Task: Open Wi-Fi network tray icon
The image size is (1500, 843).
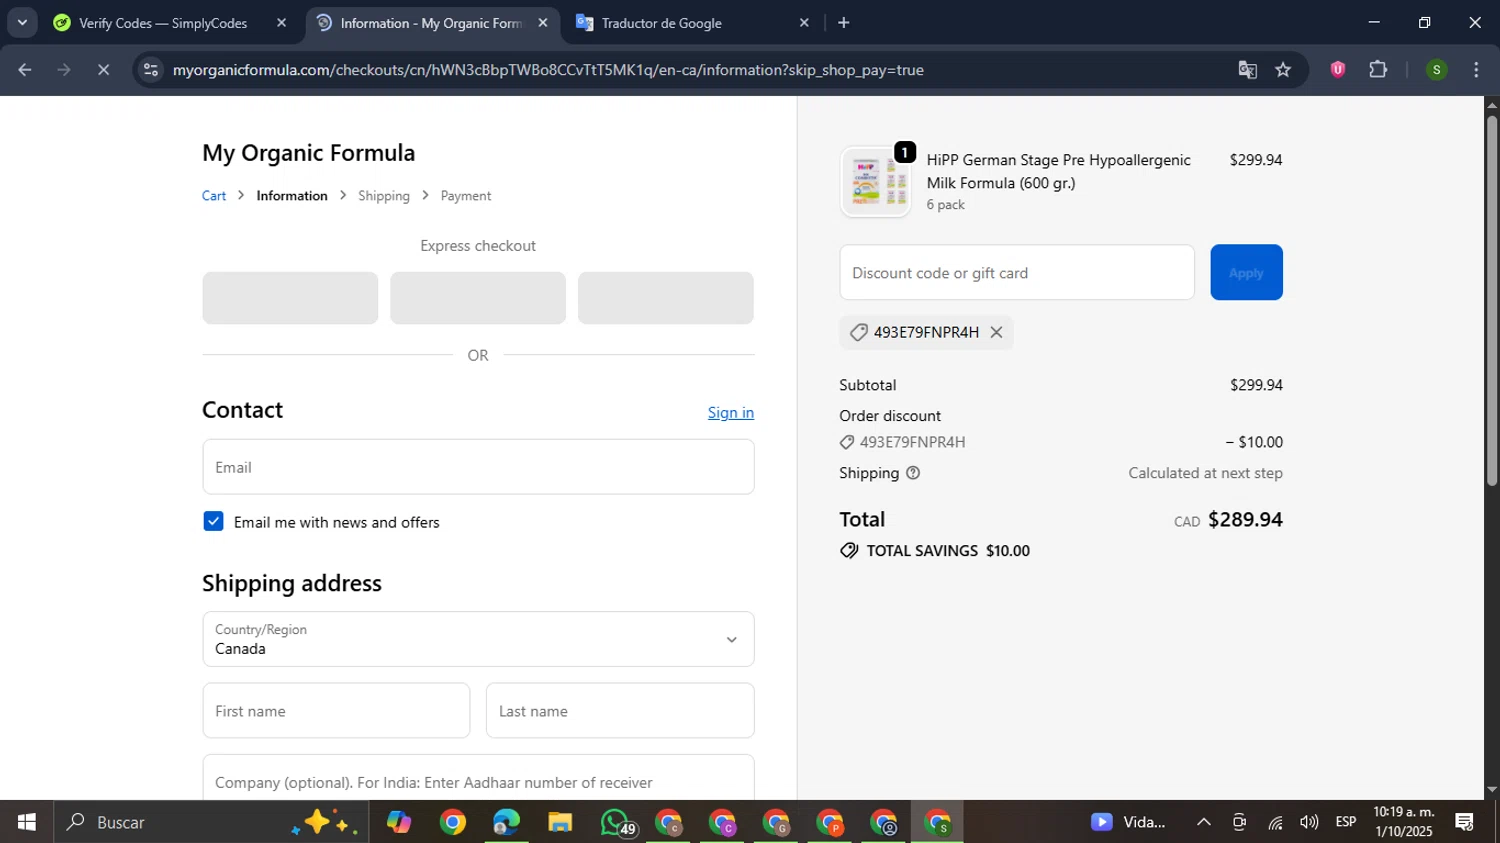Action: (1275, 822)
